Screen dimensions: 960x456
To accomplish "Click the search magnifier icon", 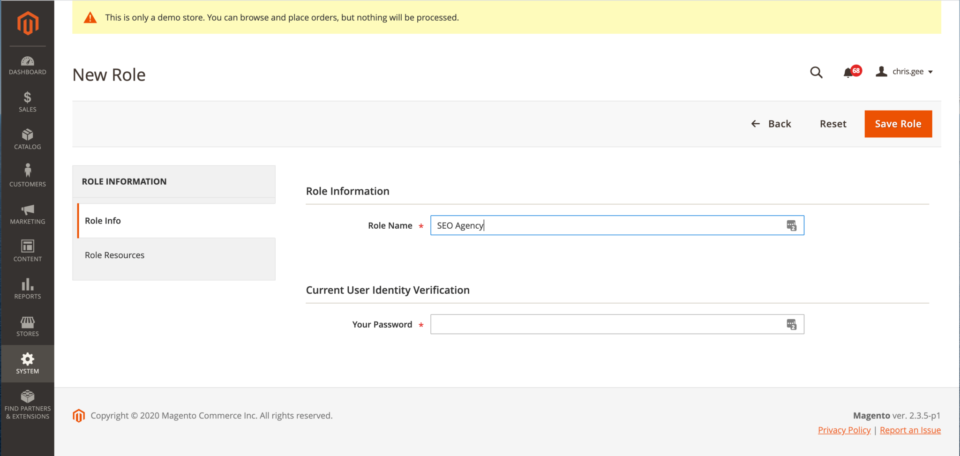I will point(816,72).
